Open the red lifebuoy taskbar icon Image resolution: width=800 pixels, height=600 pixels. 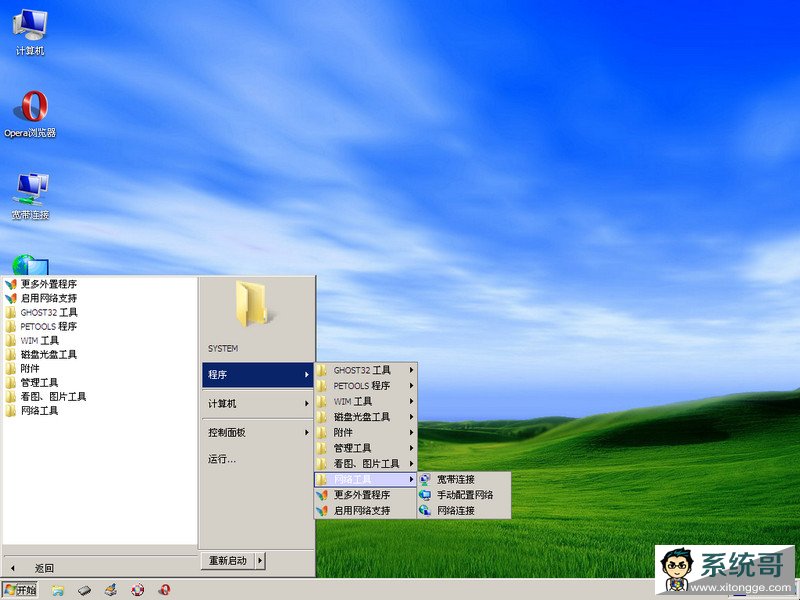[x=137, y=590]
